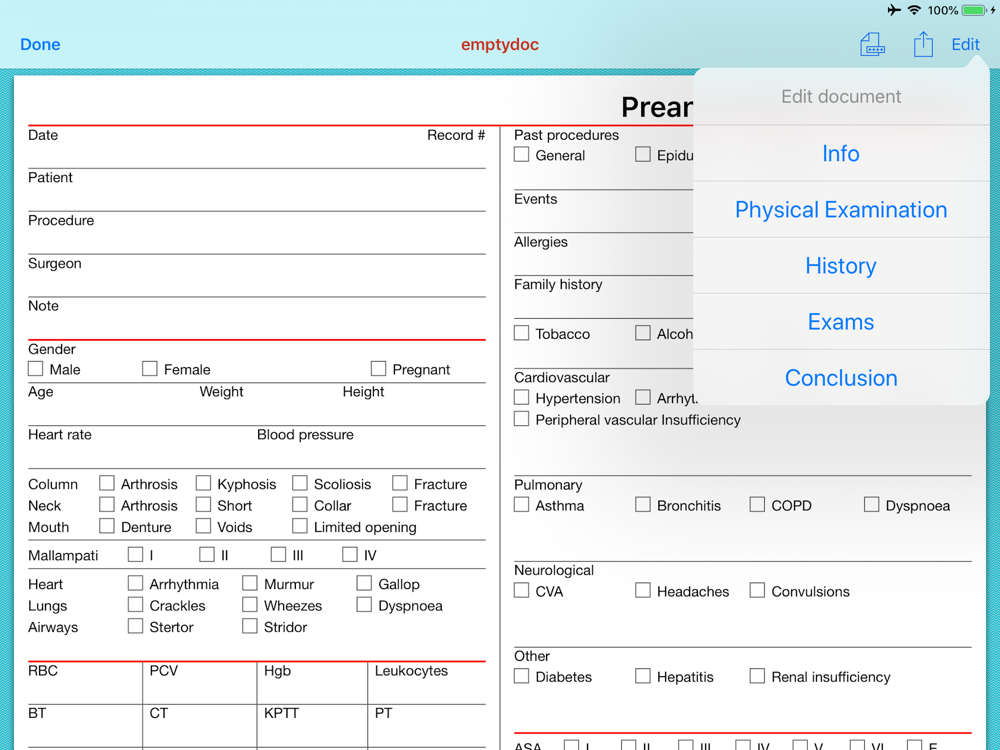Viewport: 1000px width, 750px height.
Task: Check the Diabetes box
Action: coord(522,676)
